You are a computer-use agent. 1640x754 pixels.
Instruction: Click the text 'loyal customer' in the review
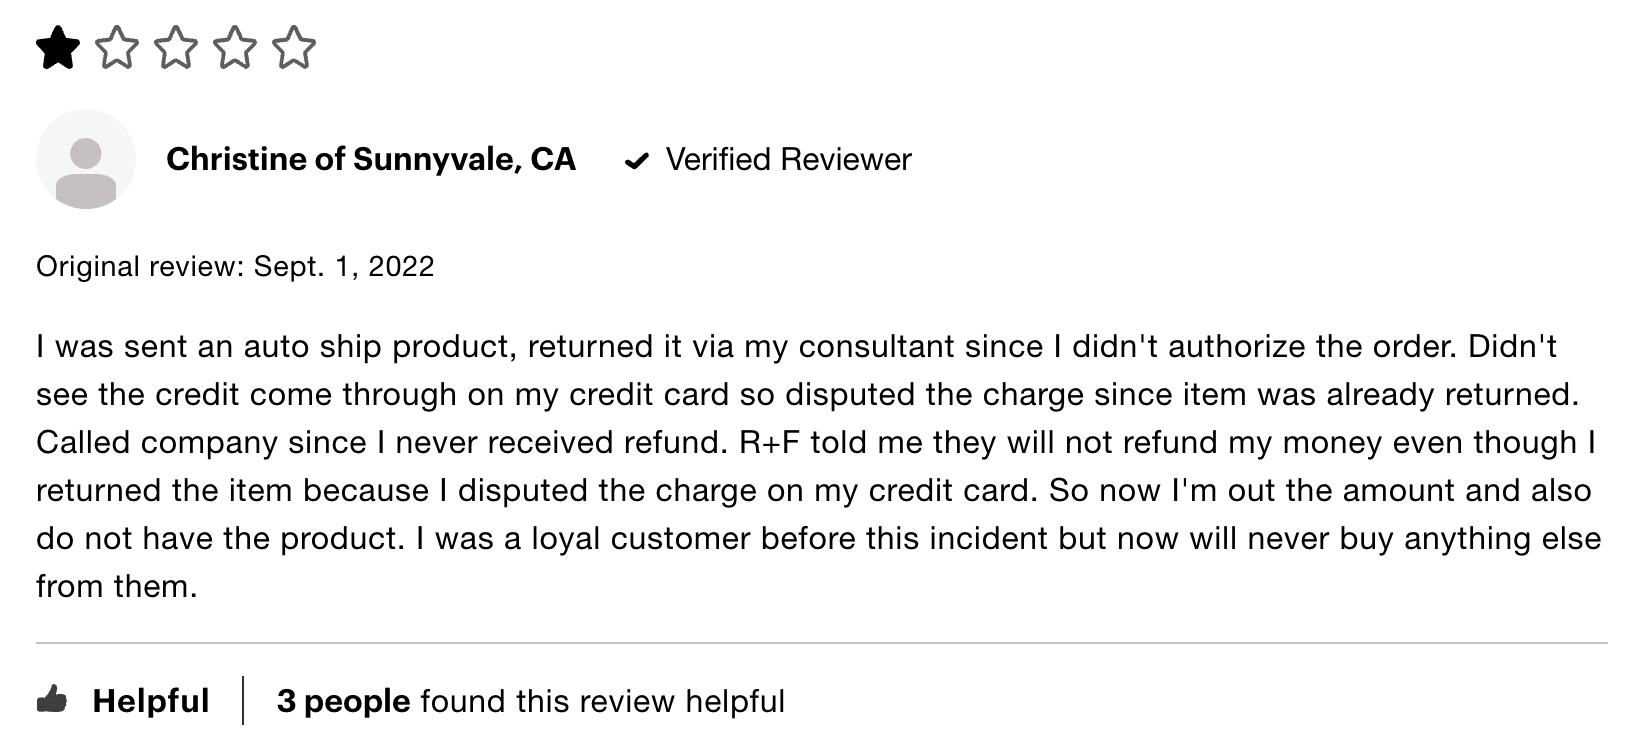point(641,539)
